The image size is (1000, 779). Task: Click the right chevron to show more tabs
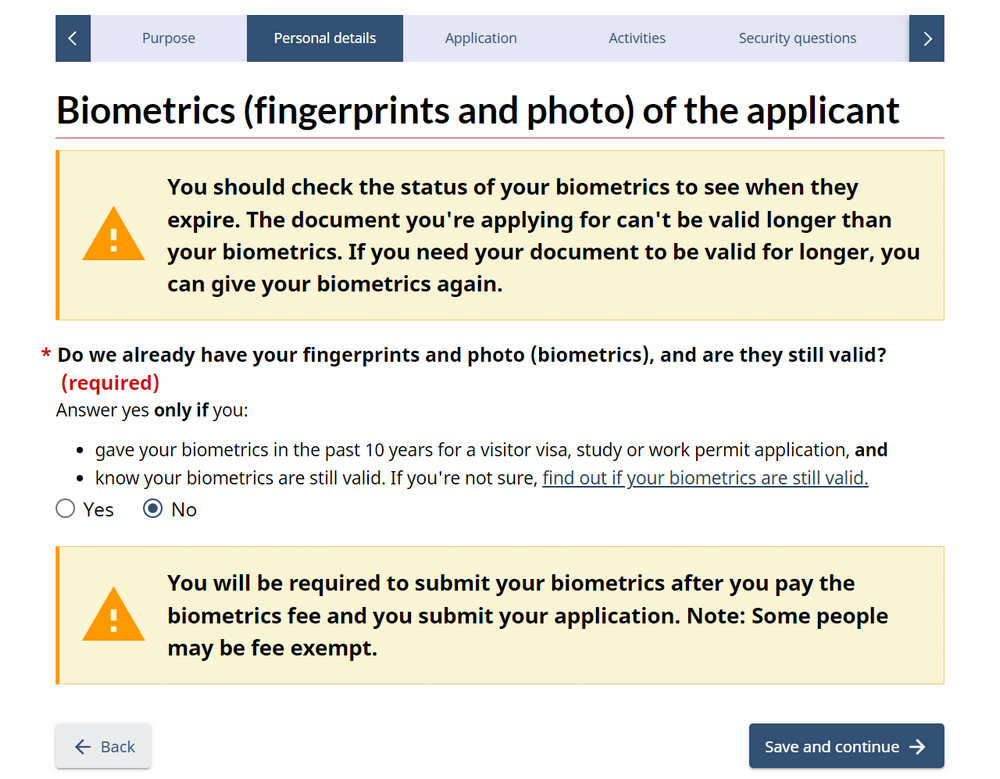927,39
